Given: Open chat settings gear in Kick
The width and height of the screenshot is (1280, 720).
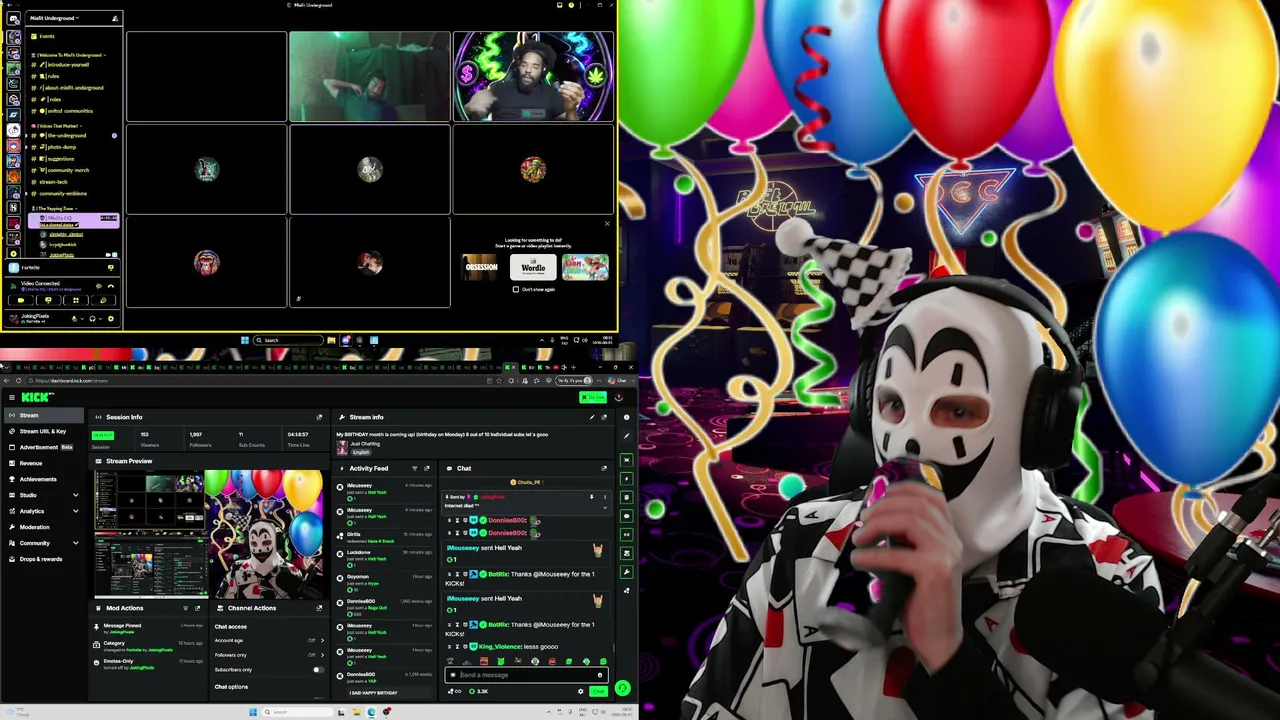Looking at the screenshot, I should pos(580,691).
